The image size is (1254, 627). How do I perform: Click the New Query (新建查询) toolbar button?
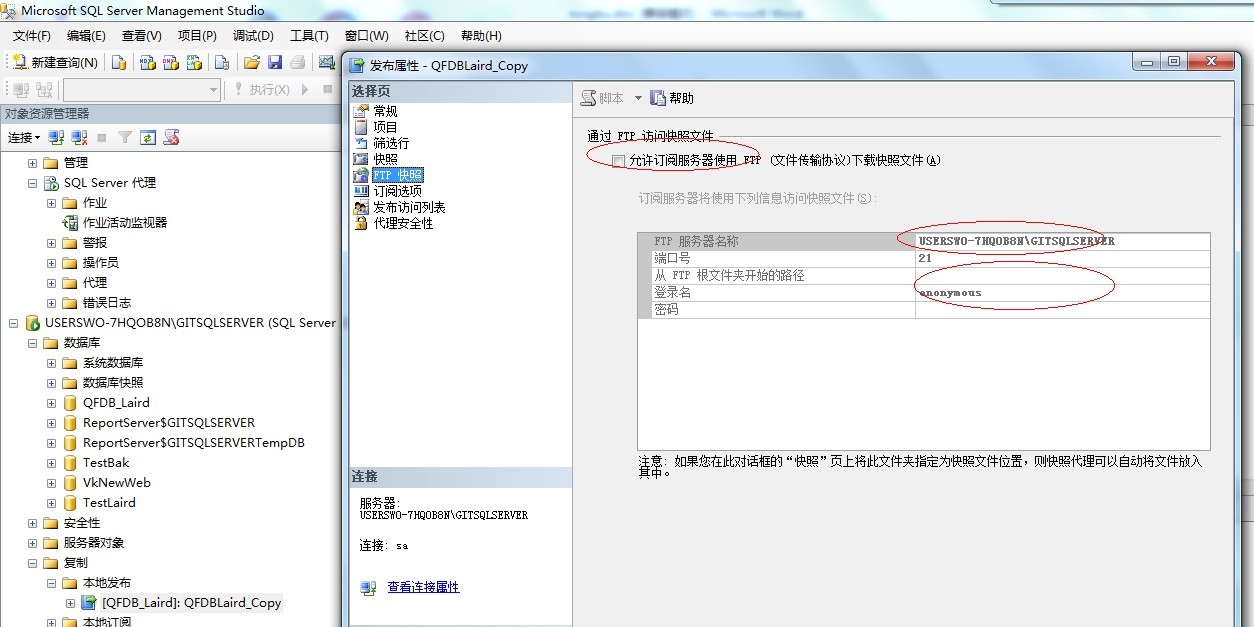coord(55,62)
